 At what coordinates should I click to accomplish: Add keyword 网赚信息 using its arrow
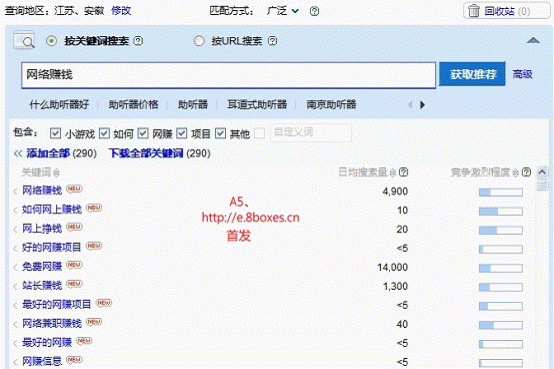tap(15, 363)
